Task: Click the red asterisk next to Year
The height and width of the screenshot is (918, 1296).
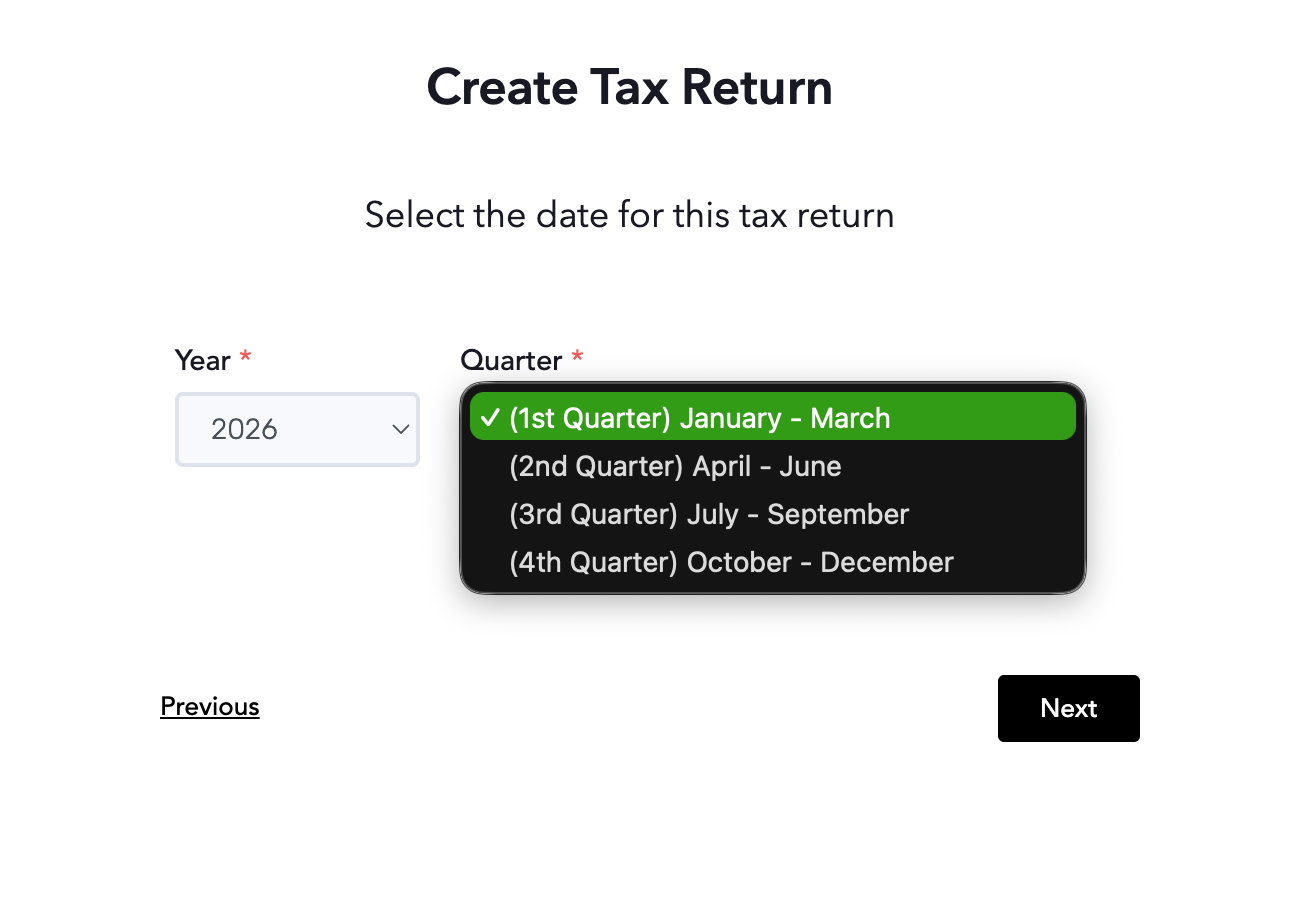Action: tap(245, 358)
